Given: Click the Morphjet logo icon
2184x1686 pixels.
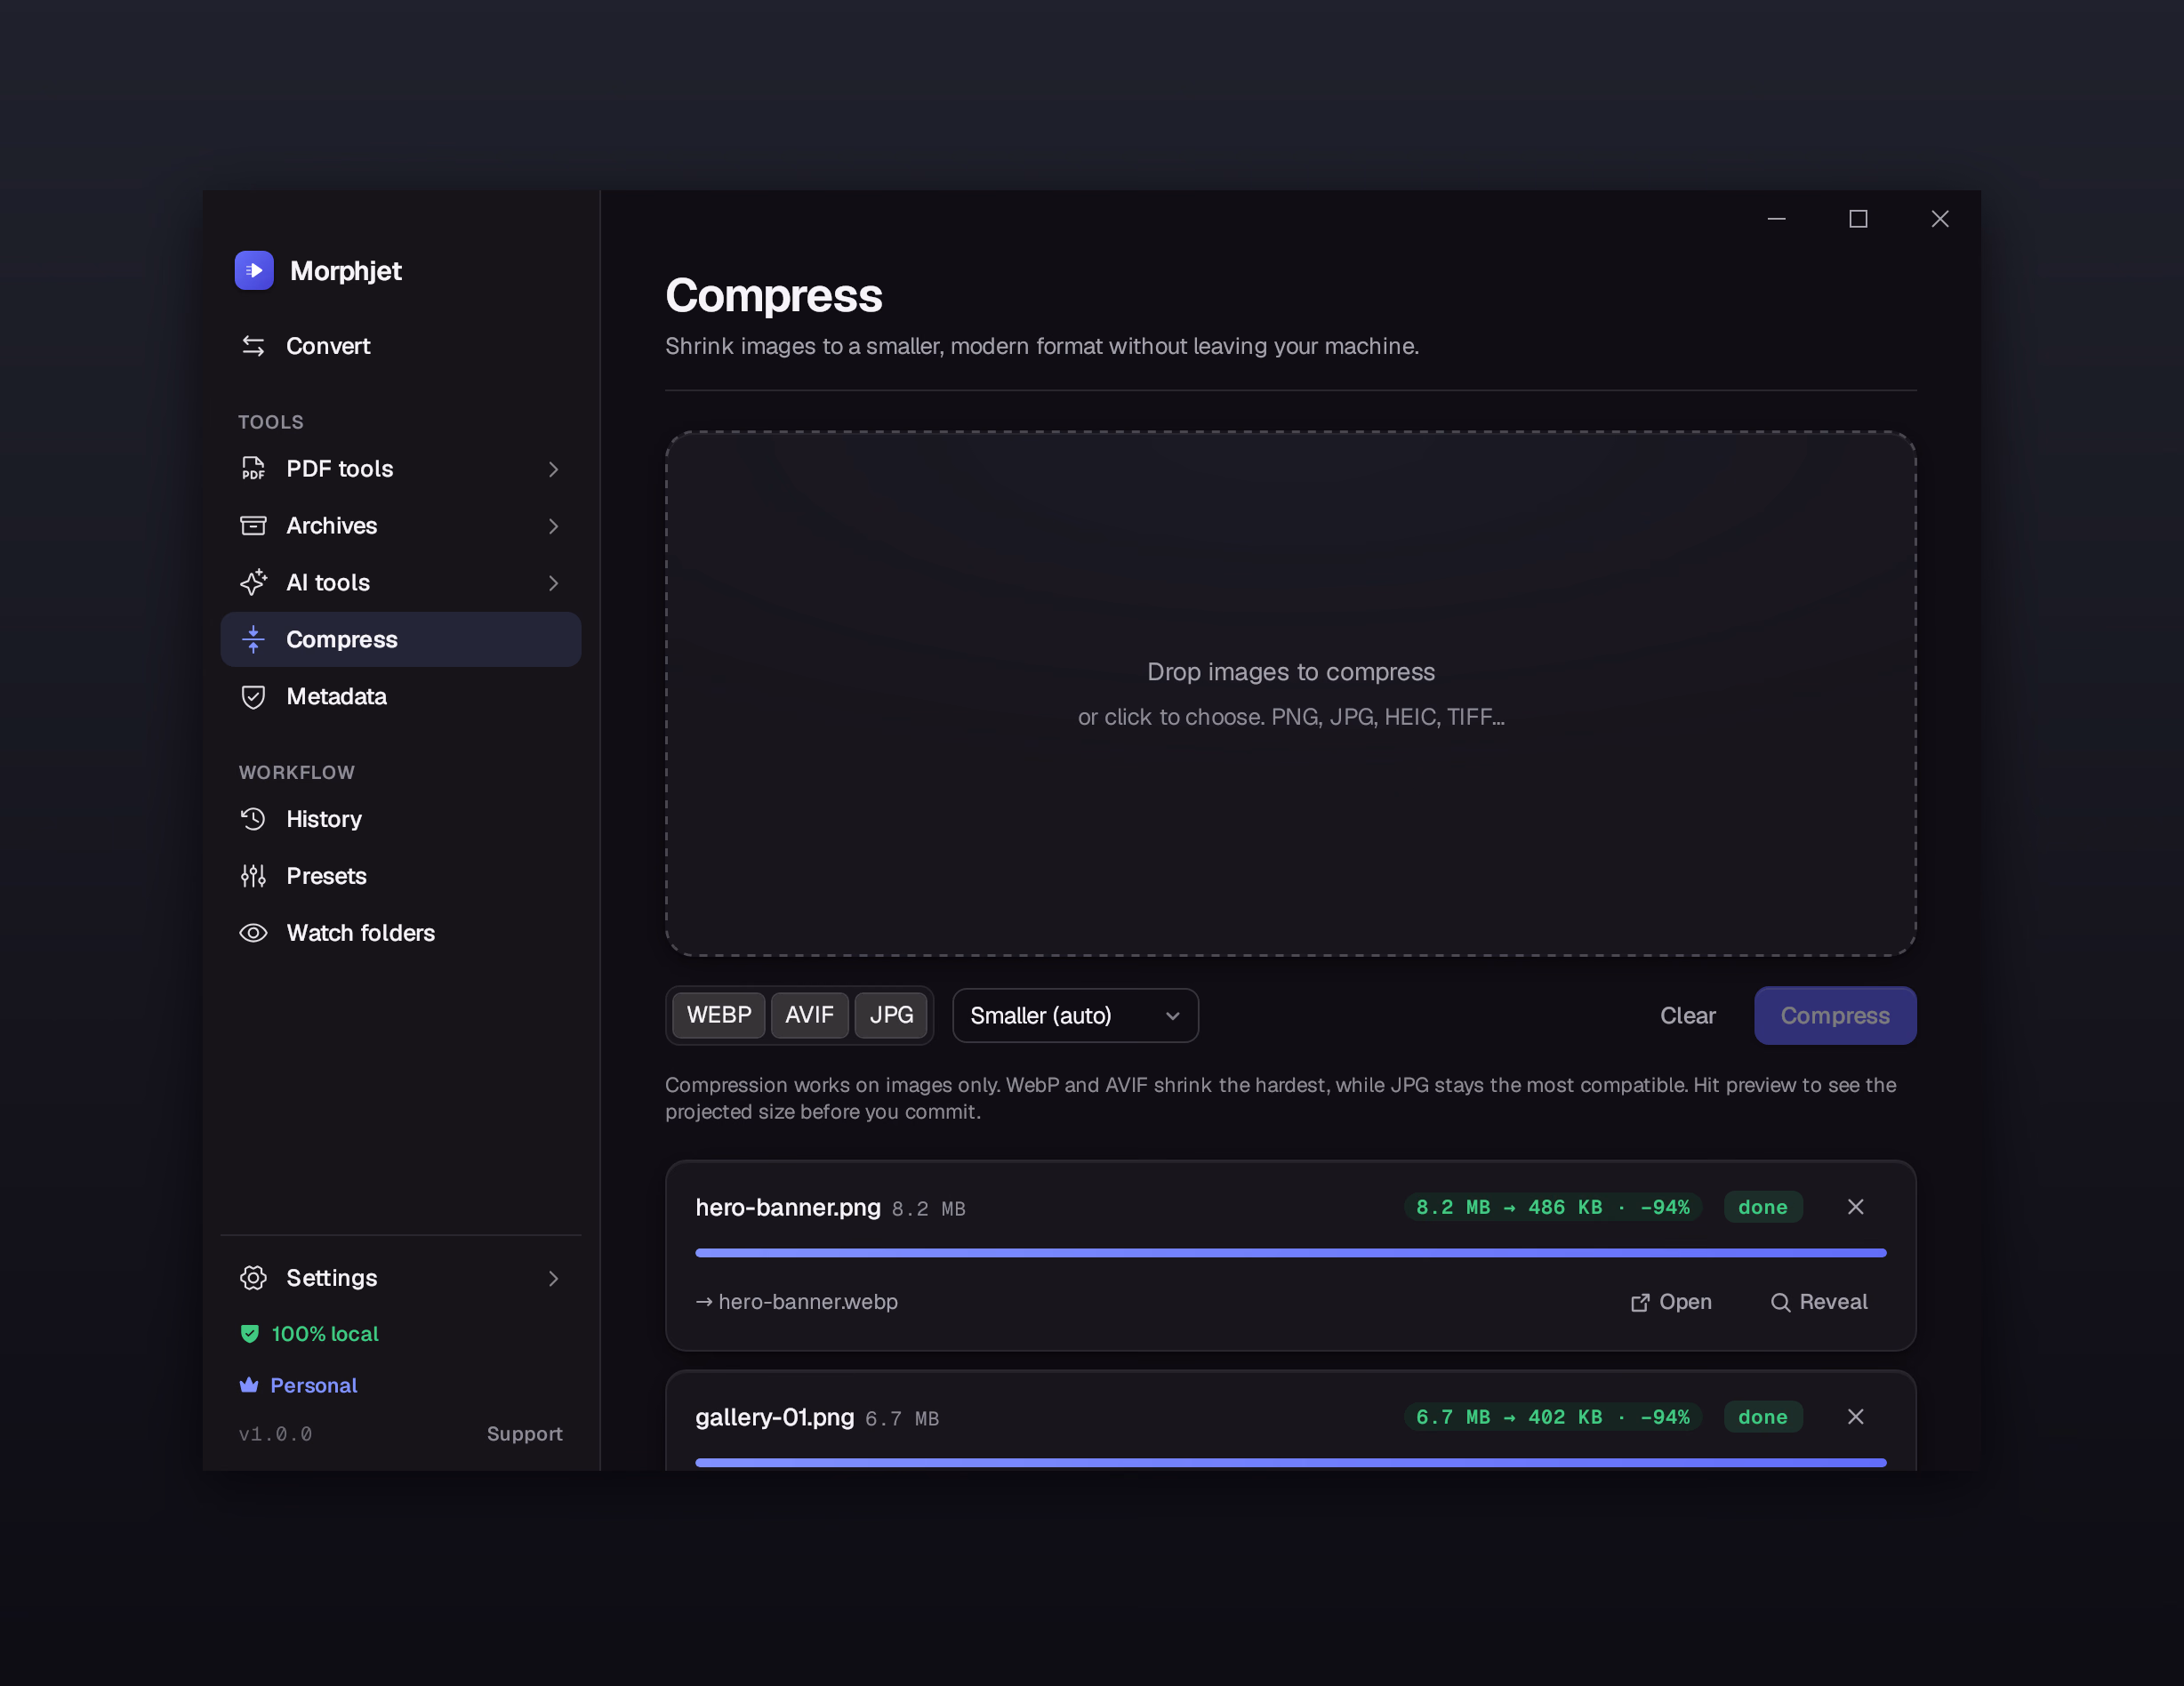Looking at the screenshot, I should point(254,270).
